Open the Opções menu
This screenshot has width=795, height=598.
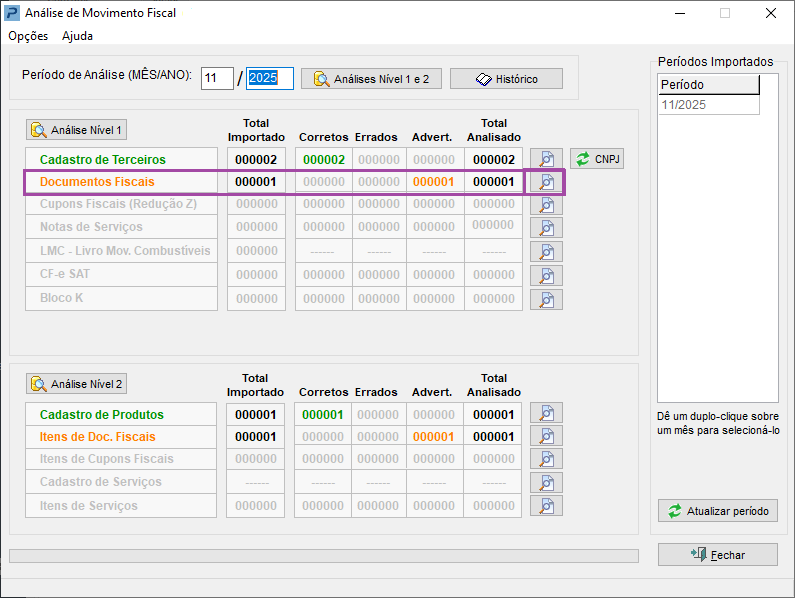[28, 36]
